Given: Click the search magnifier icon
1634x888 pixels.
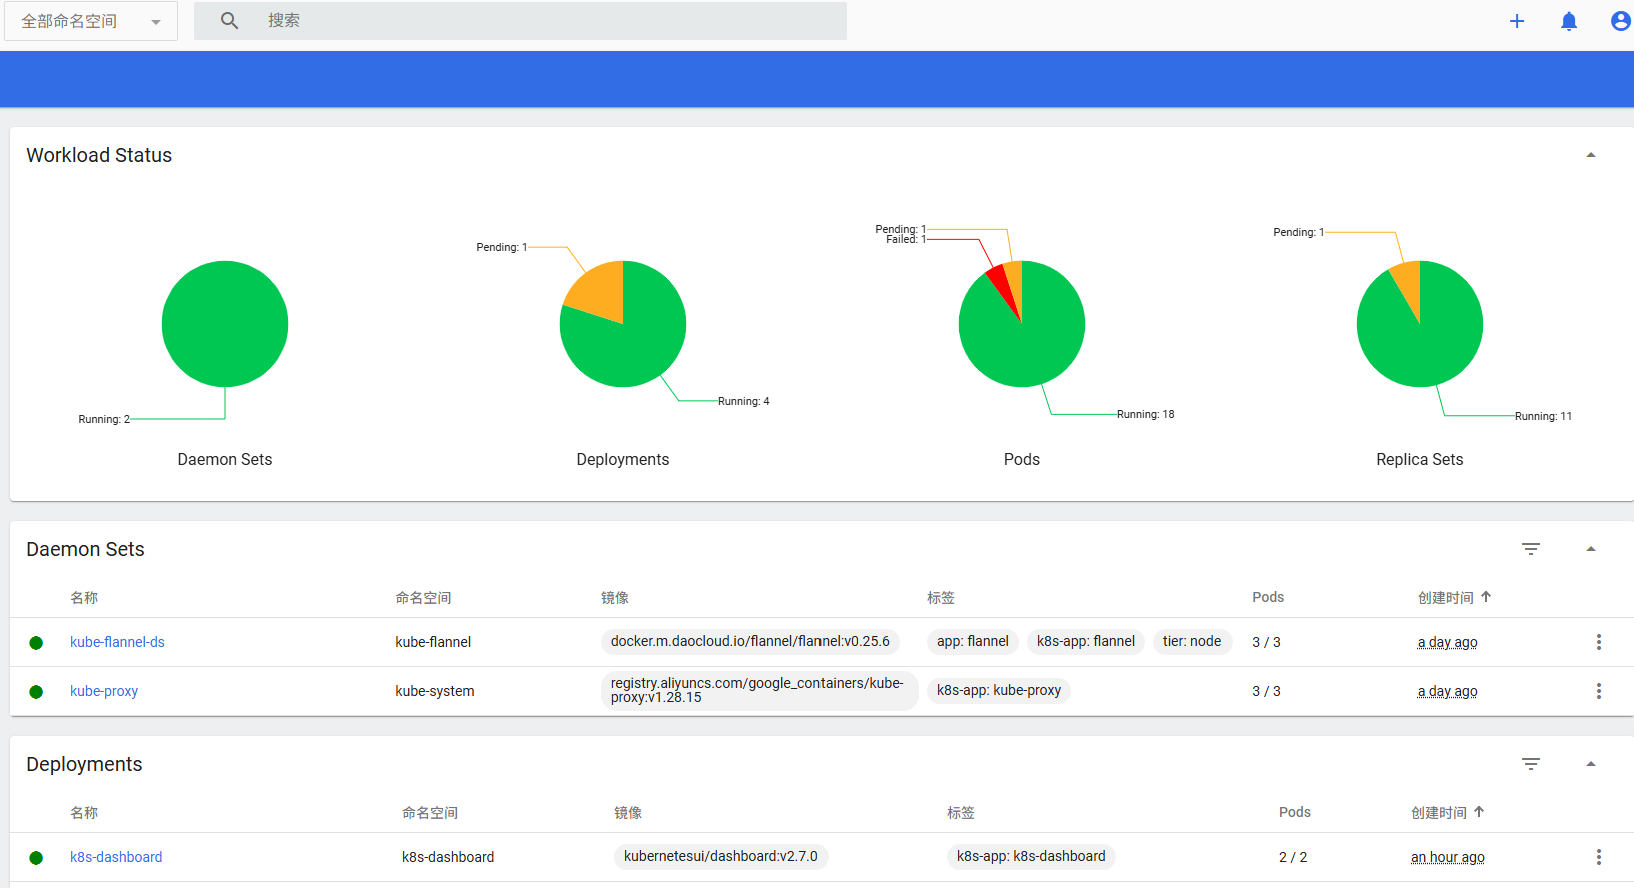Looking at the screenshot, I should (x=229, y=21).
